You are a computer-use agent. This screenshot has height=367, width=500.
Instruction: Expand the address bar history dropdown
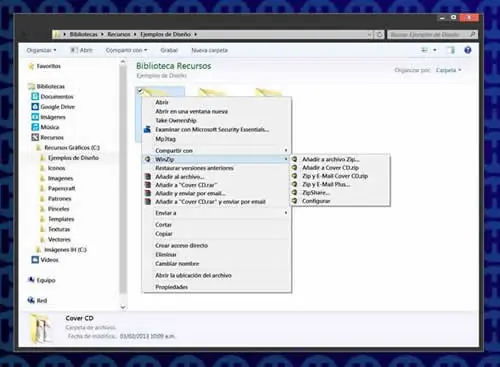click(x=369, y=34)
